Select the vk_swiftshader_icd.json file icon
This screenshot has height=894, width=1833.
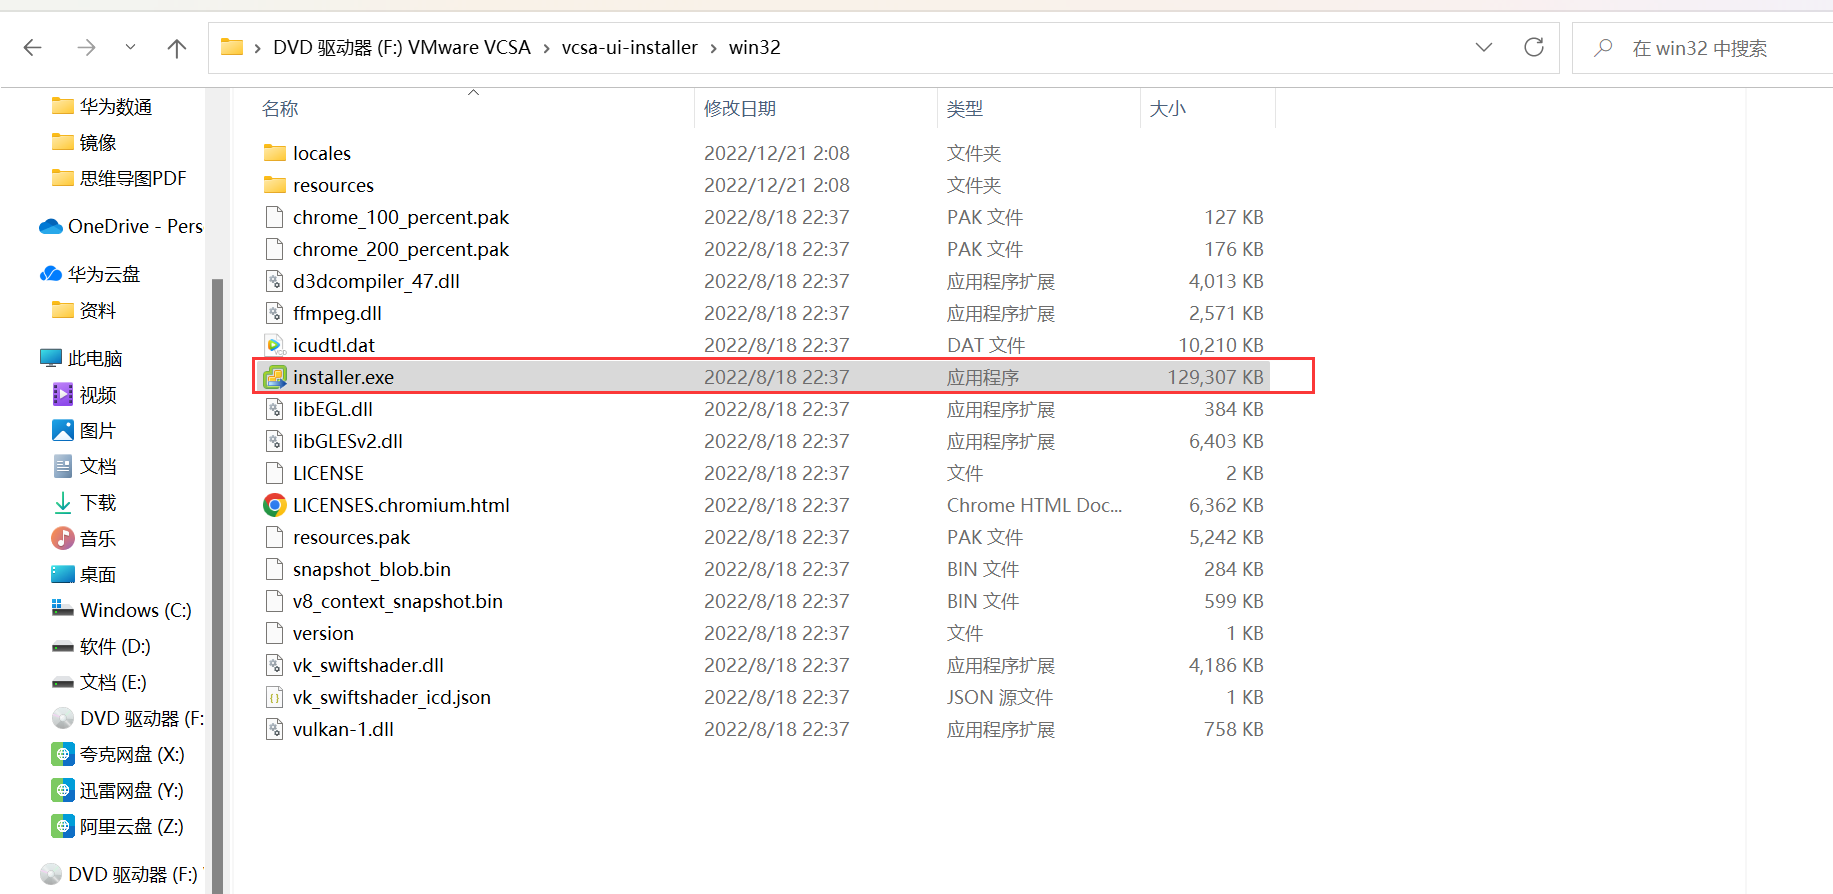[x=275, y=697]
